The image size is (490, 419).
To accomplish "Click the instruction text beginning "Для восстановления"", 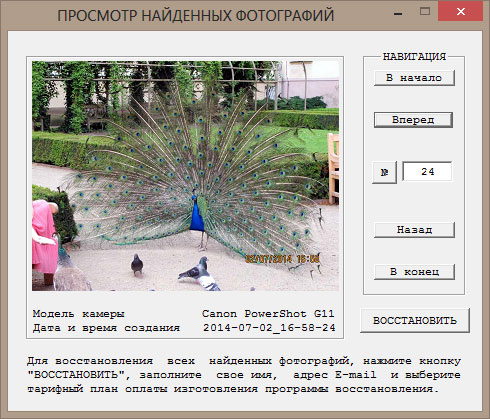I will tap(244, 375).
